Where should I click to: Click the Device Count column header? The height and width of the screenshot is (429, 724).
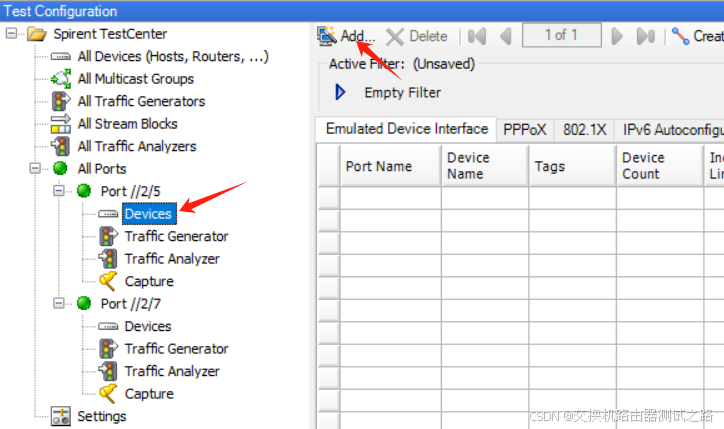click(x=660, y=166)
